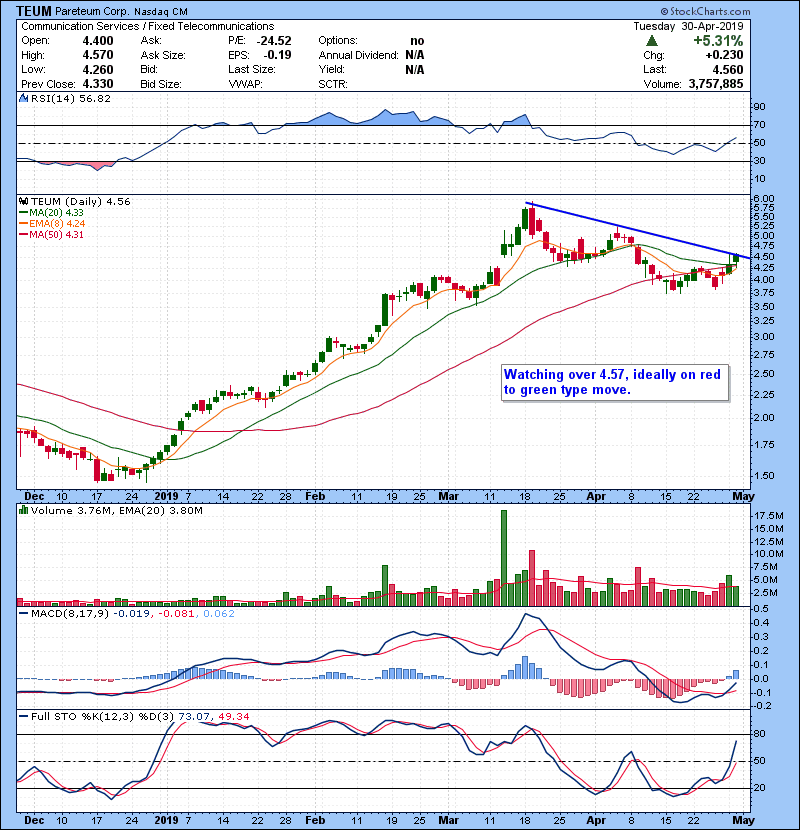This screenshot has width=800, height=830.
Task: Click the Mar label under the price chart
Action: coord(448,496)
